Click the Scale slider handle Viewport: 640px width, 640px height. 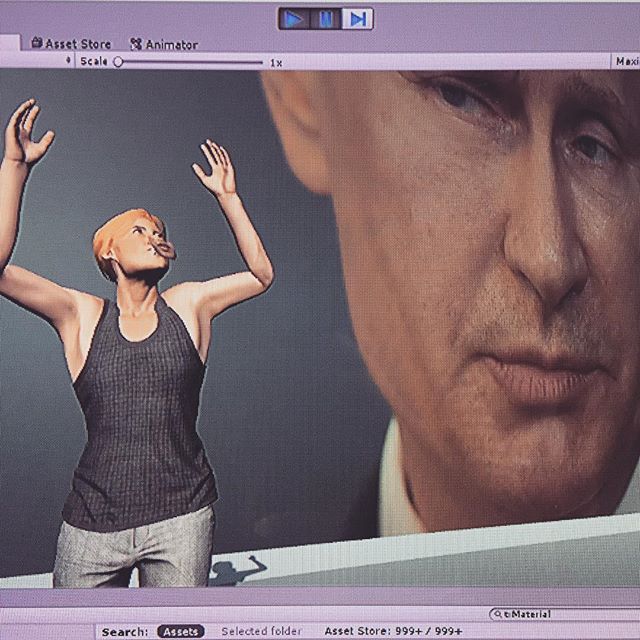(118, 62)
